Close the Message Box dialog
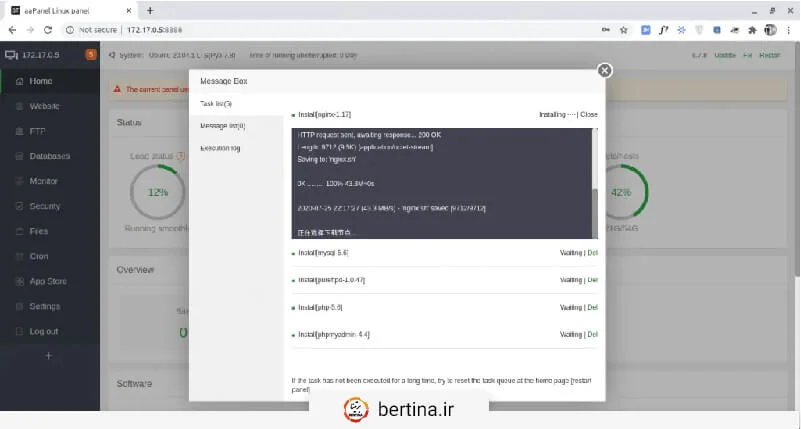The image size is (801, 429). (603, 70)
